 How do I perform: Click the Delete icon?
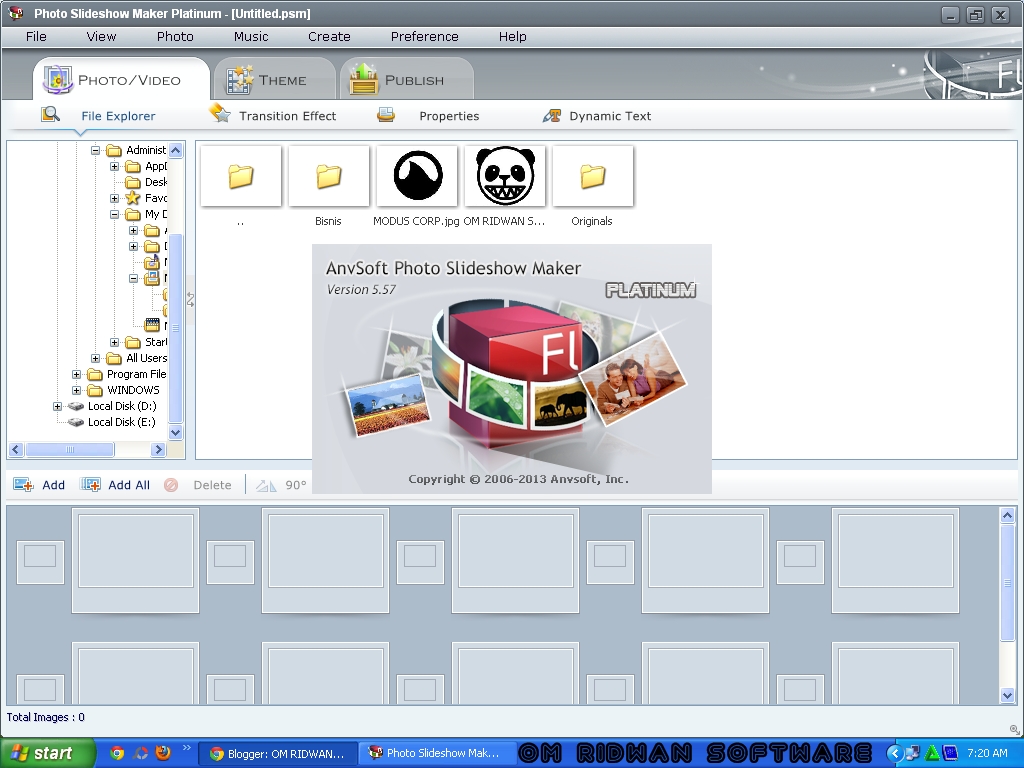tap(171, 485)
